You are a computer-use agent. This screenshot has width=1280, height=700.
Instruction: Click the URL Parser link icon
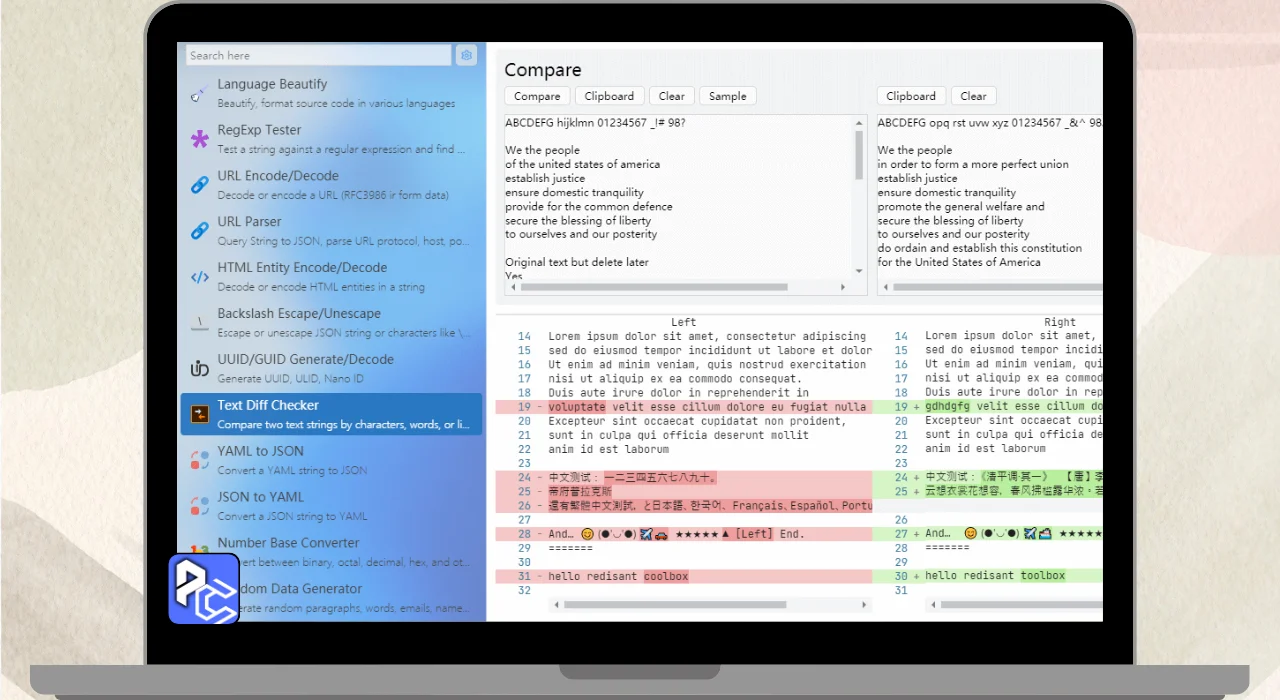coord(199,231)
